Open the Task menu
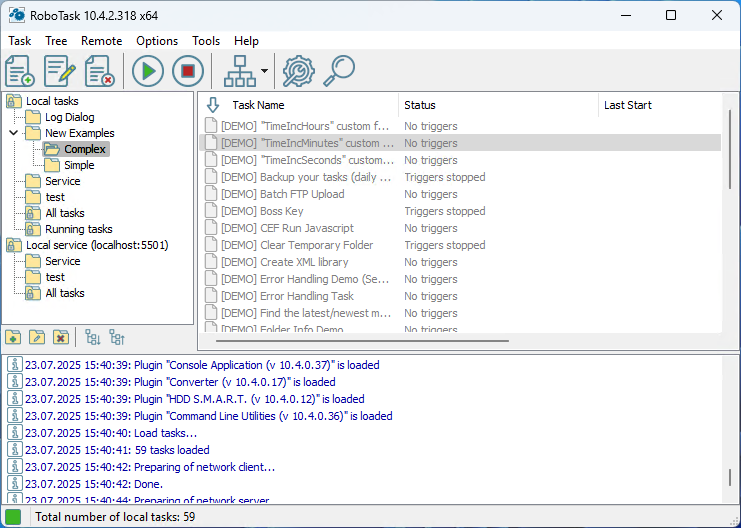Viewport: 741px width, 528px height. (x=20, y=41)
